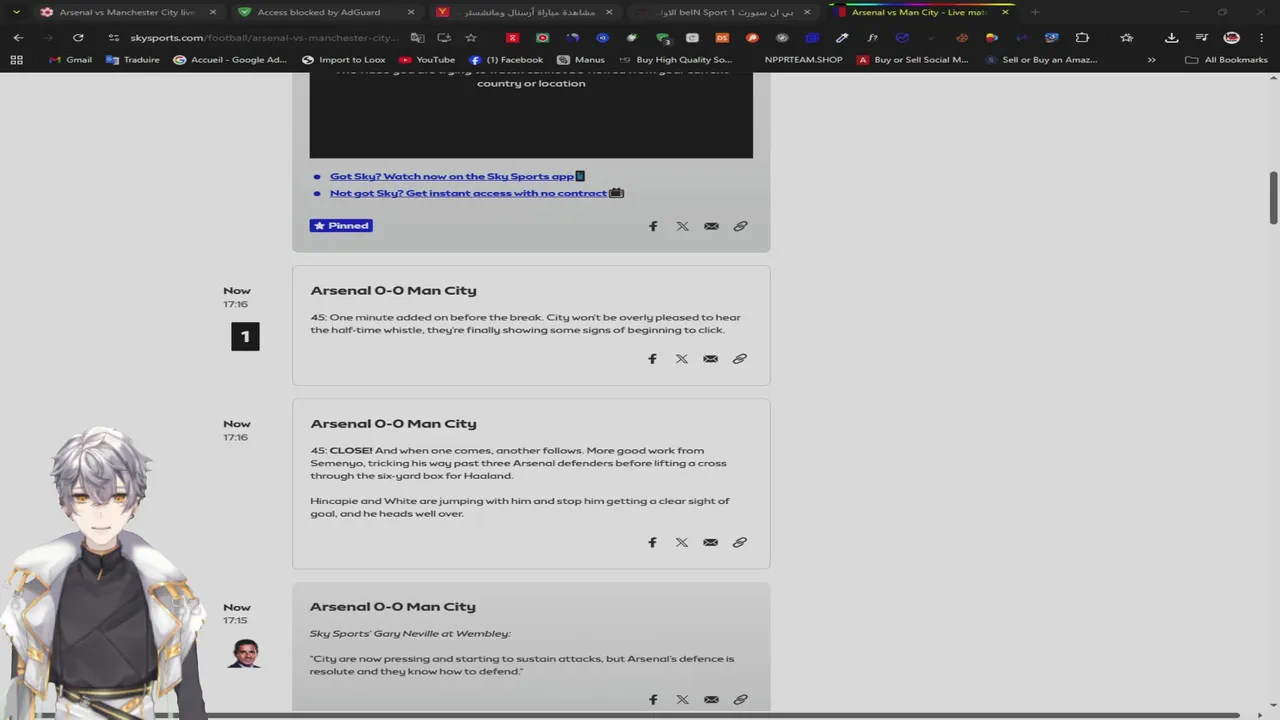Email the pinned post
The height and width of the screenshot is (720, 1280).
[x=711, y=226]
